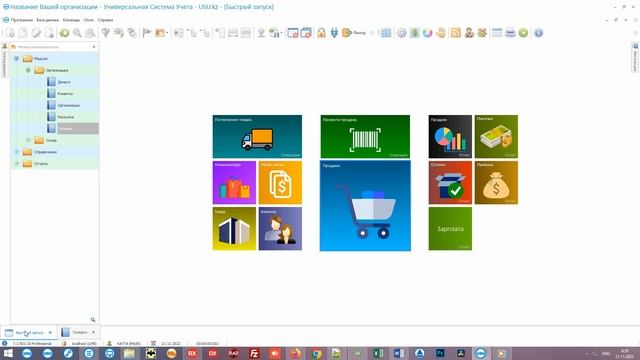Open the export icon dropdown arrow
The height and width of the screenshot is (360, 640).
[281, 33]
